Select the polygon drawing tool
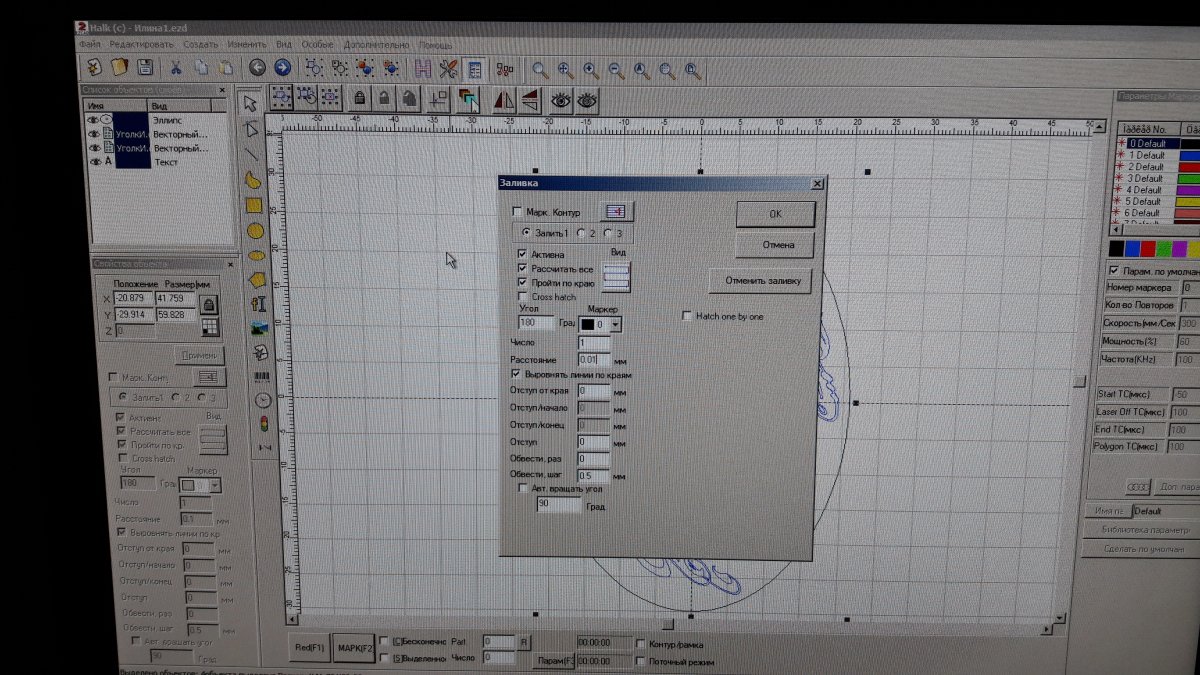Viewport: 1200px width, 675px height. [257, 279]
